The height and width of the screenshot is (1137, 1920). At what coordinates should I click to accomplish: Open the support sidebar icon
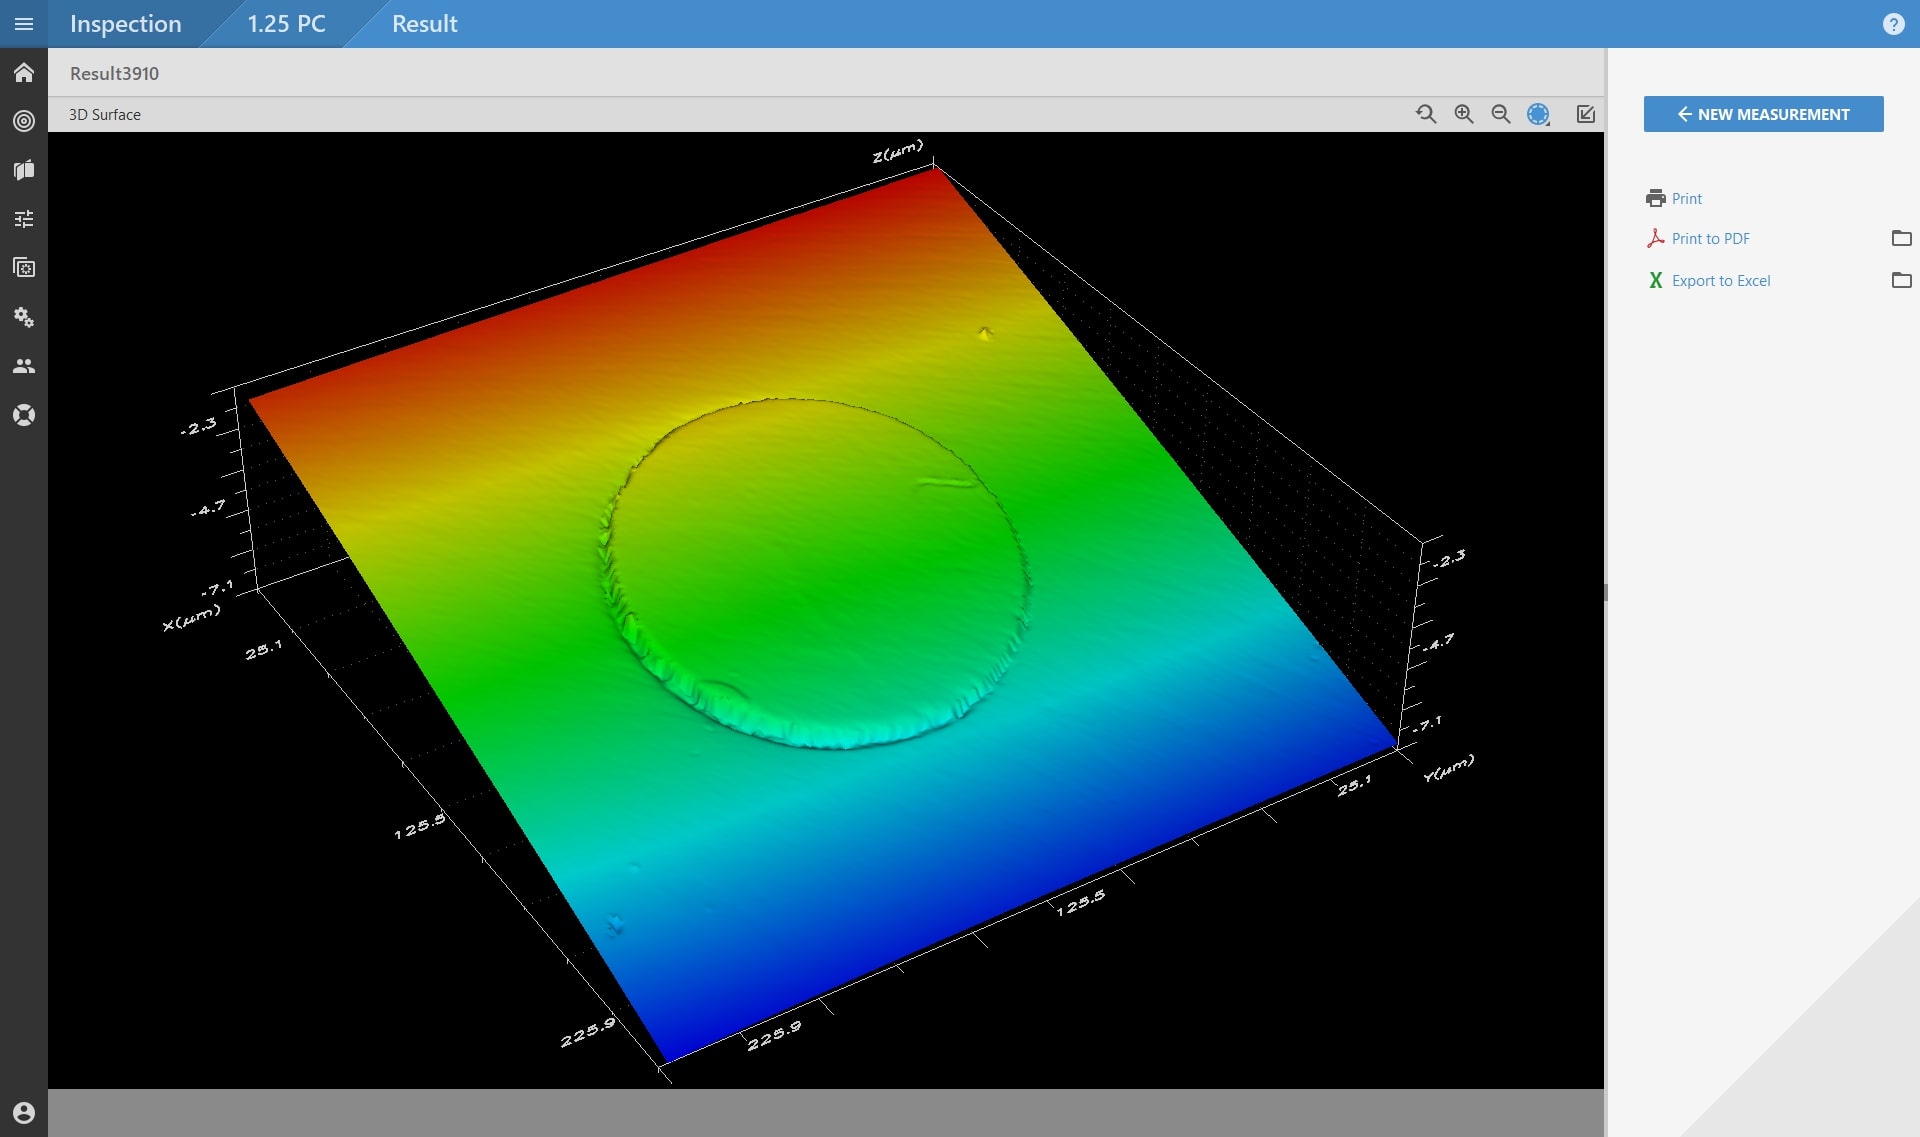23,414
